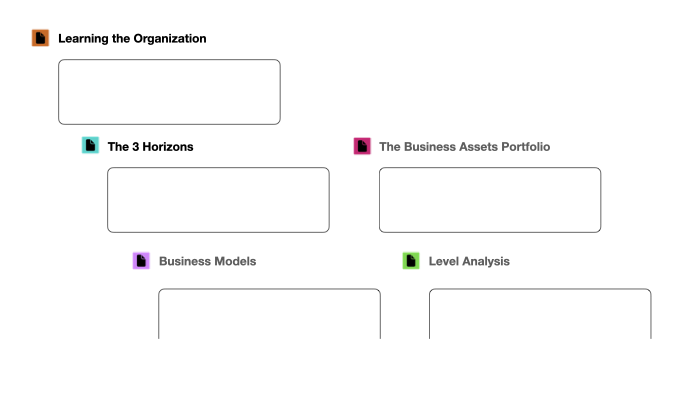Open The 3 Horizons heading
The image size is (700, 400).
150,146
